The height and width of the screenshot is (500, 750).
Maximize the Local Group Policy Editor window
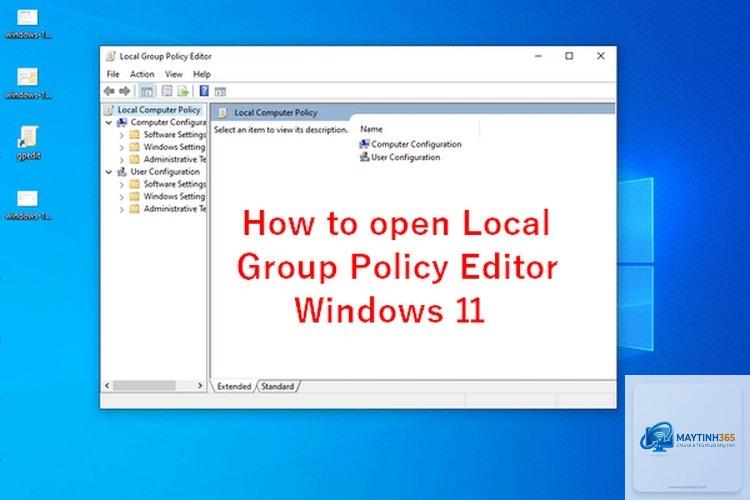[x=569, y=56]
